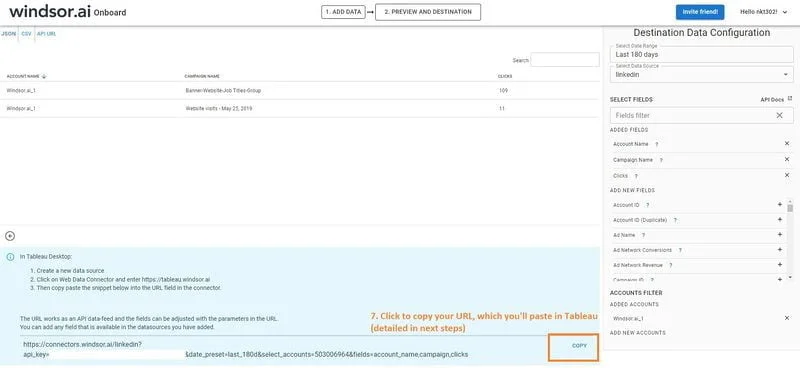
Task: Remove the Account Name added field
Action: tap(787, 144)
